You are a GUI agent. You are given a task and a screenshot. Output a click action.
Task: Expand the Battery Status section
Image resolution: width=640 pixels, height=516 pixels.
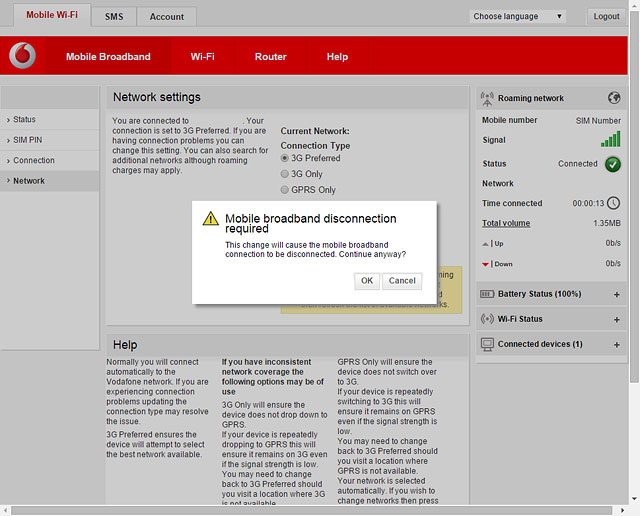616,294
